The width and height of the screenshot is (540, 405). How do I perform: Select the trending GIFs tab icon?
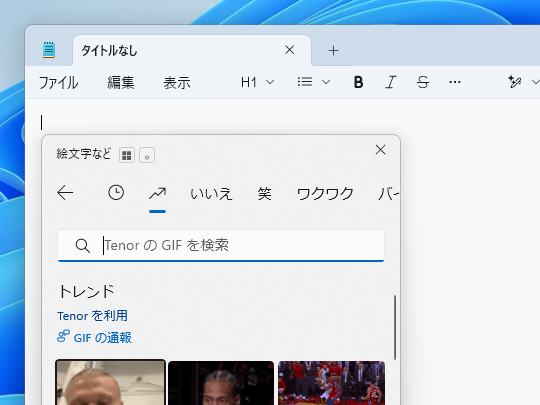(157, 194)
